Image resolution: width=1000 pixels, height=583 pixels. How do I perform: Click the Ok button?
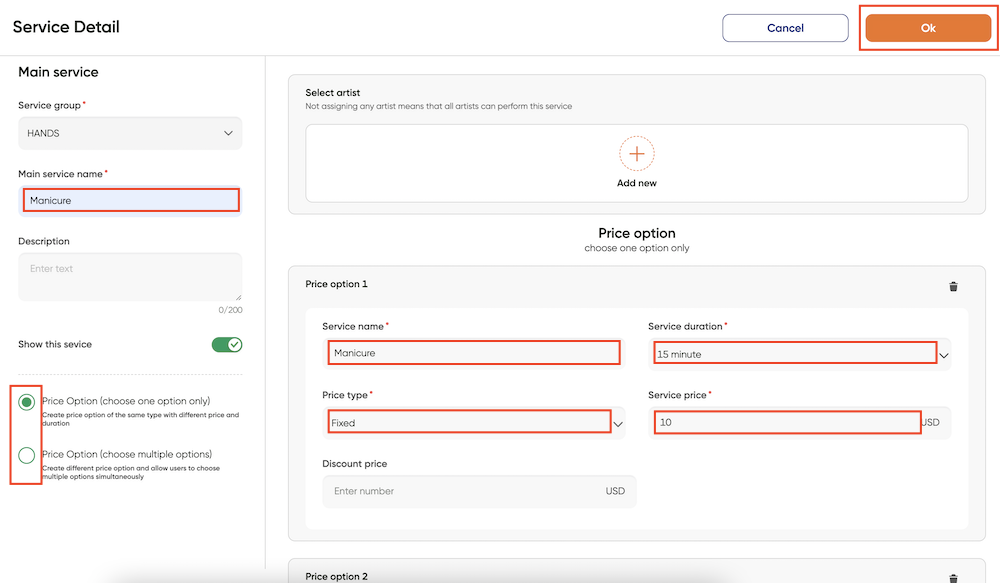(x=928, y=28)
